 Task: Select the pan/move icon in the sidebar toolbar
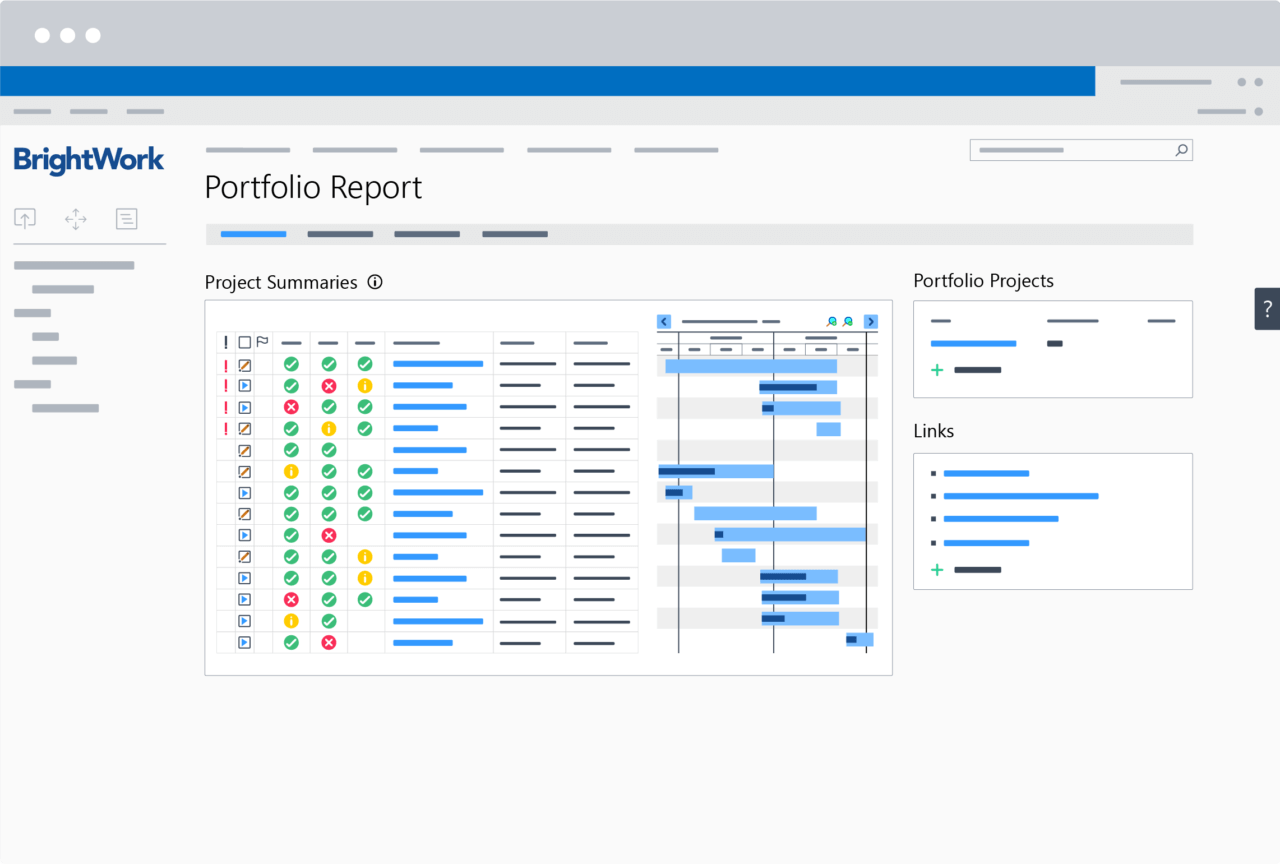75,218
